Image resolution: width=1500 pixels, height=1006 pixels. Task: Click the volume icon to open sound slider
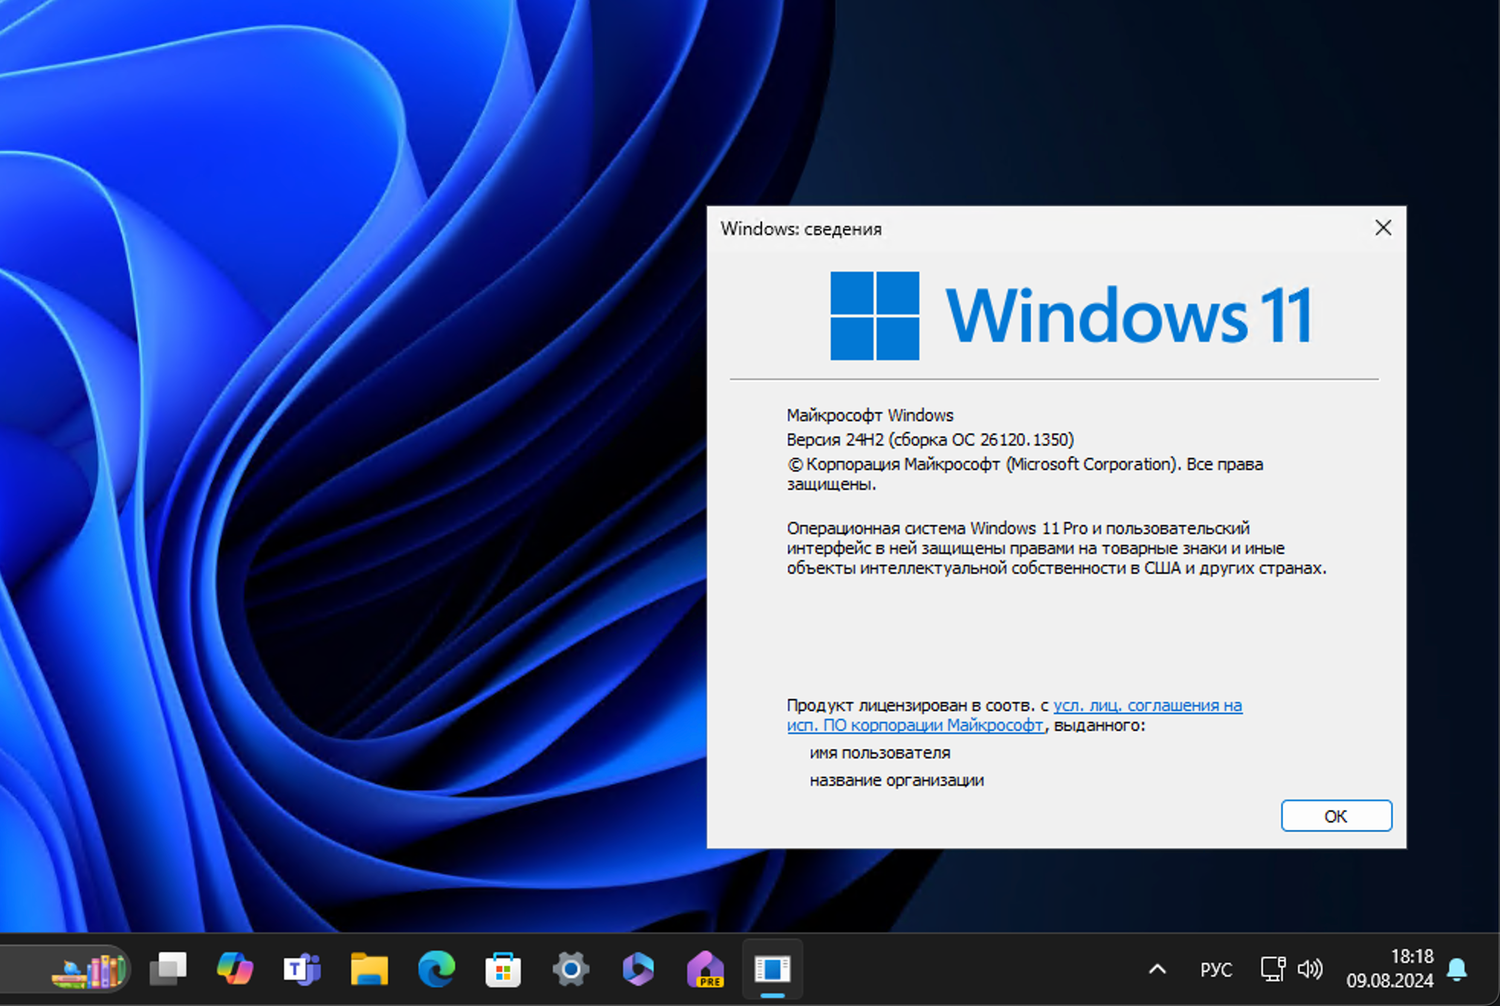tap(1310, 969)
